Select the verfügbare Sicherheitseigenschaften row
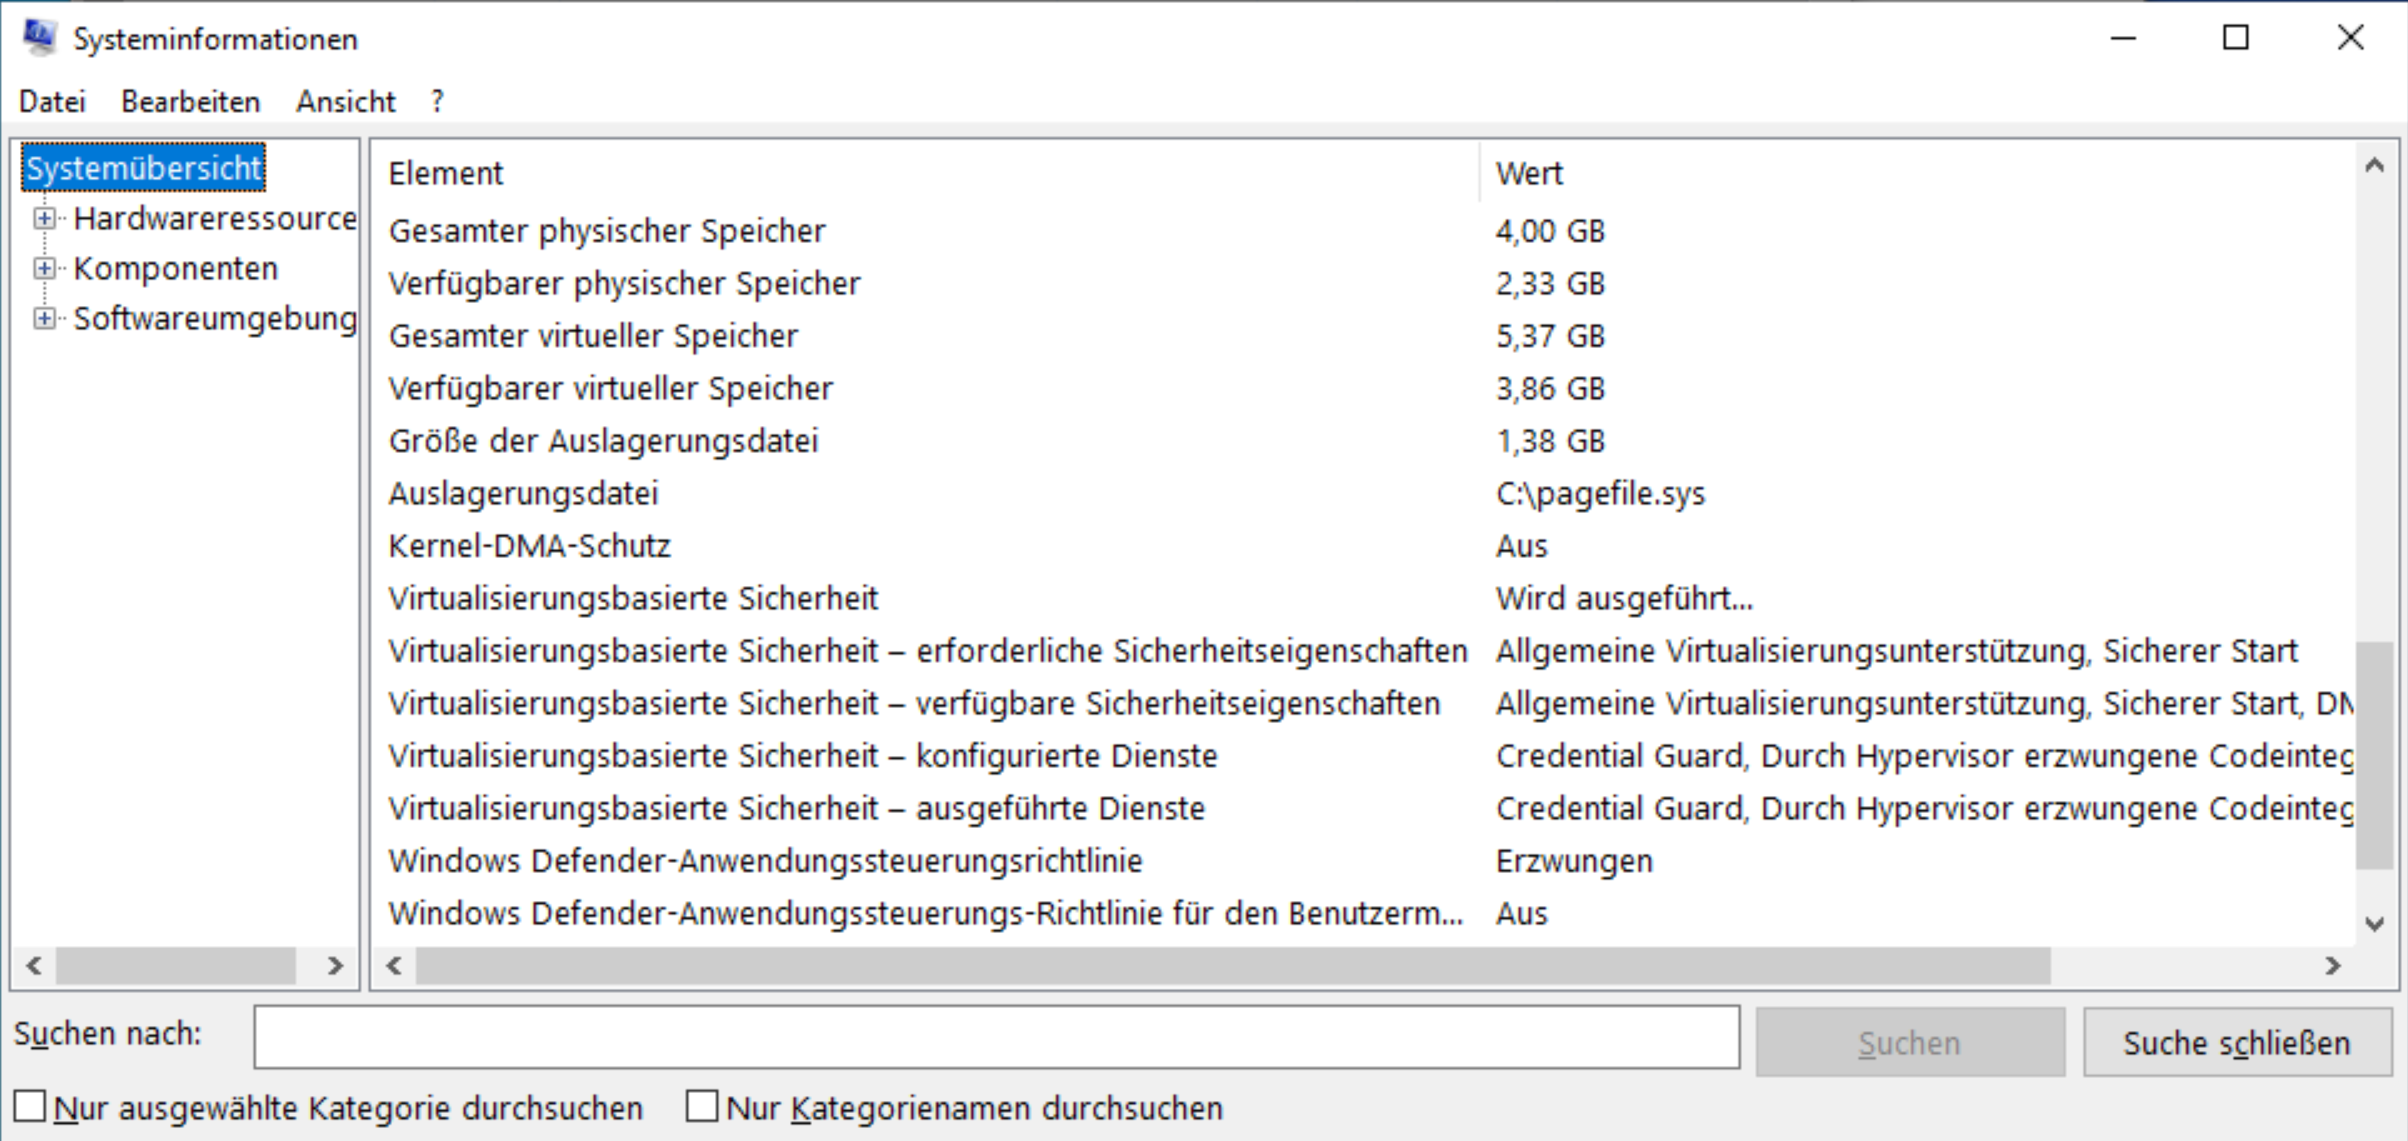 pos(1364,703)
